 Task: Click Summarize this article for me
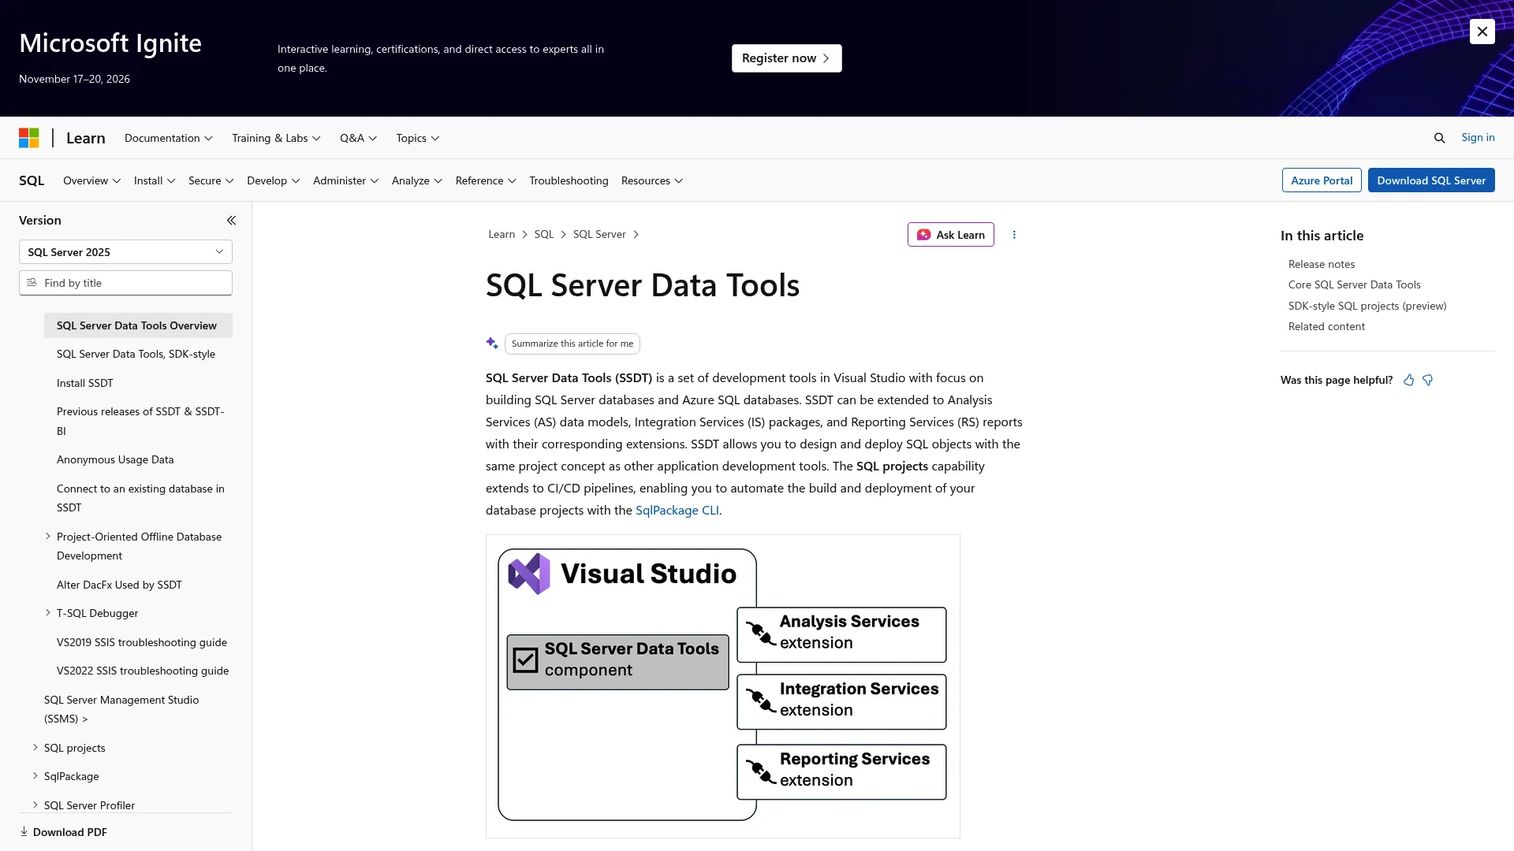coord(572,344)
